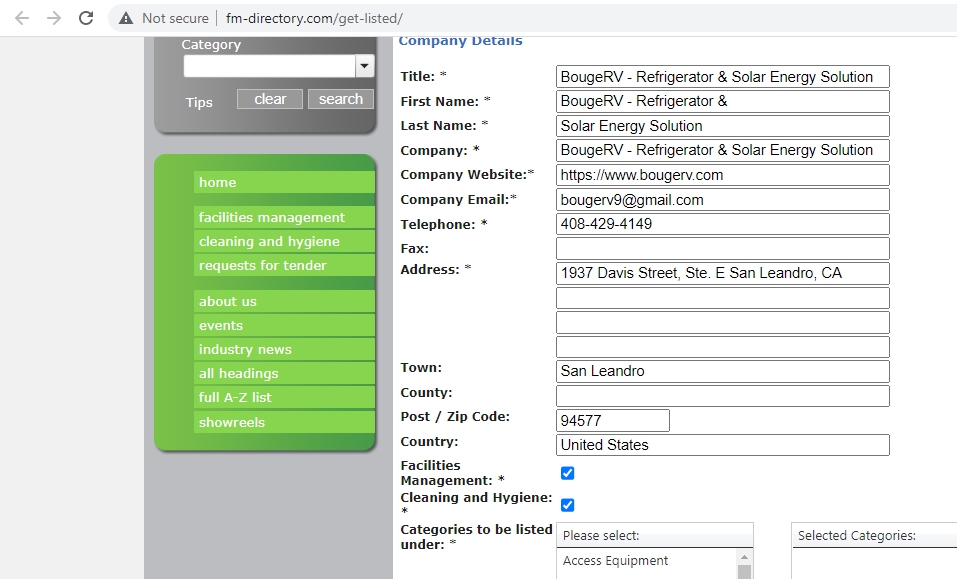Click the browser forward arrow
Screen dimensions: 957x579
tap(54, 18)
